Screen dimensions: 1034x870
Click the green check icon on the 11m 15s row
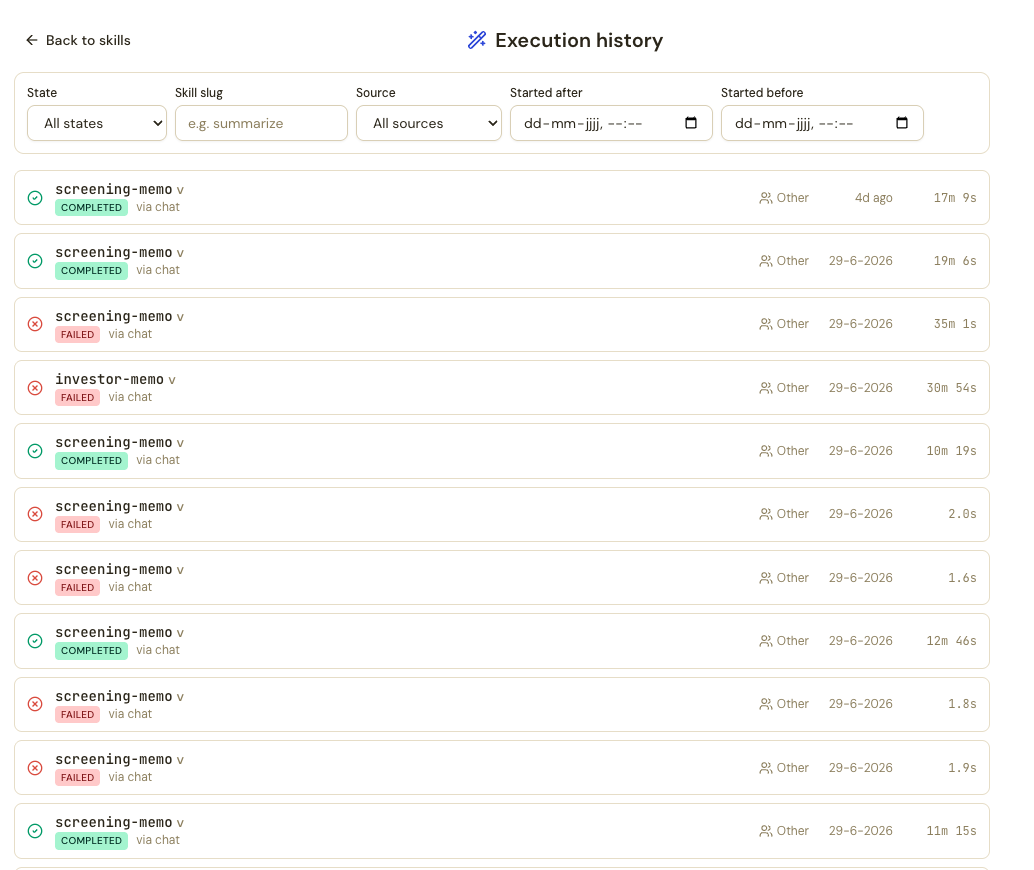(35, 831)
